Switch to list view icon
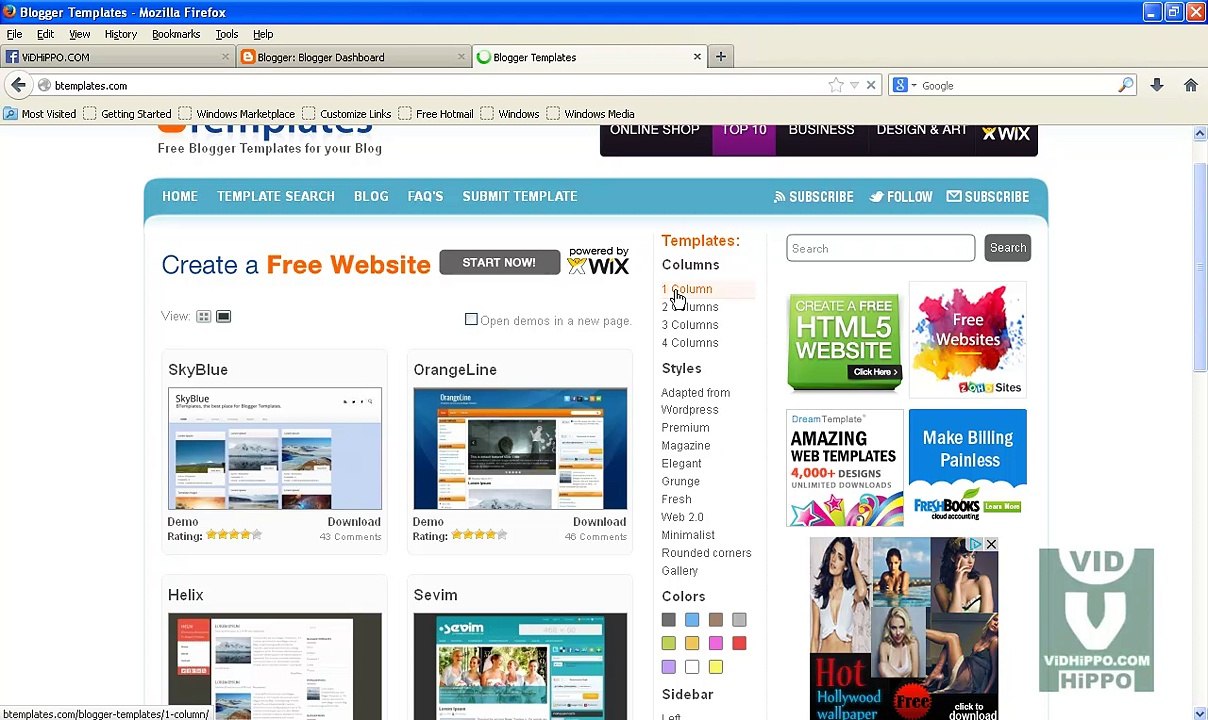Viewport: 1208px width, 720px height. tap(223, 317)
